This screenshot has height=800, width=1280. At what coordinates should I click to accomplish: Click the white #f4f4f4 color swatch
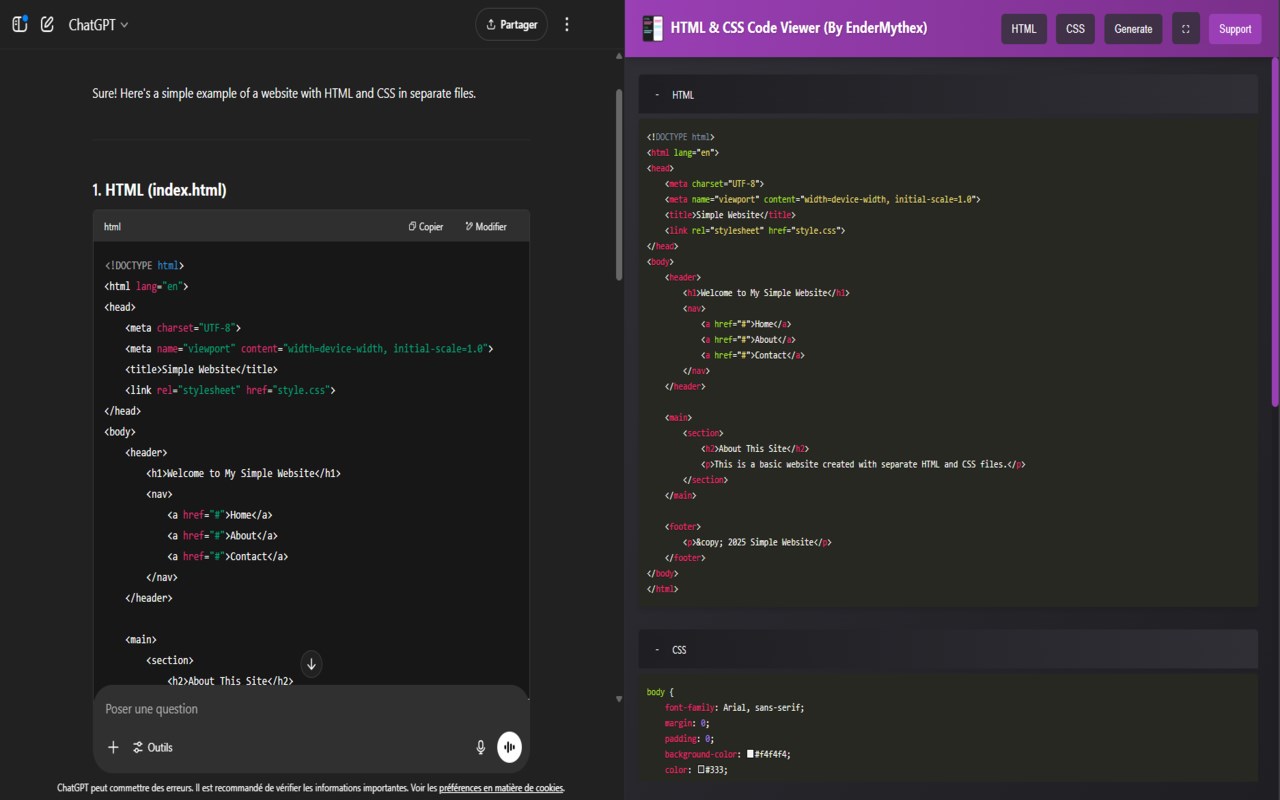pos(750,755)
